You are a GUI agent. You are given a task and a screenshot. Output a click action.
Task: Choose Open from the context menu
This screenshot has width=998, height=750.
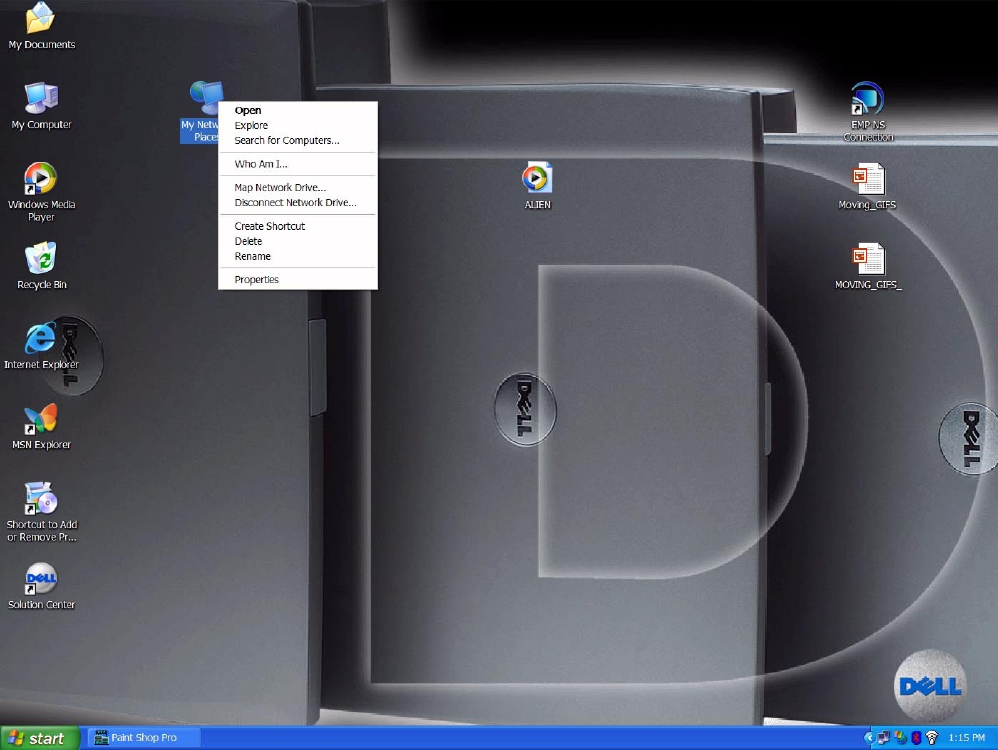pyautogui.click(x=298, y=110)
